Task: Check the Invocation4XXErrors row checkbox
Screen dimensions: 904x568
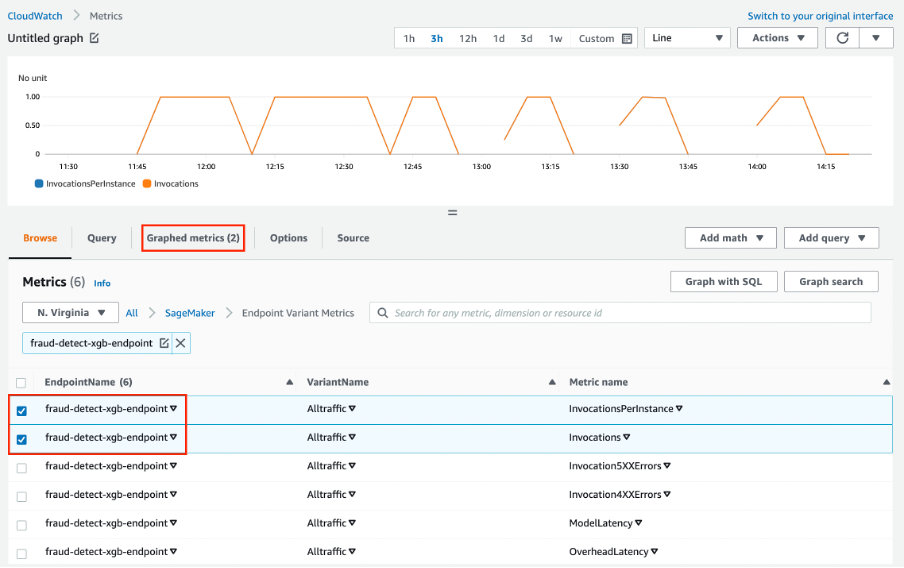Action: point(22,496)
